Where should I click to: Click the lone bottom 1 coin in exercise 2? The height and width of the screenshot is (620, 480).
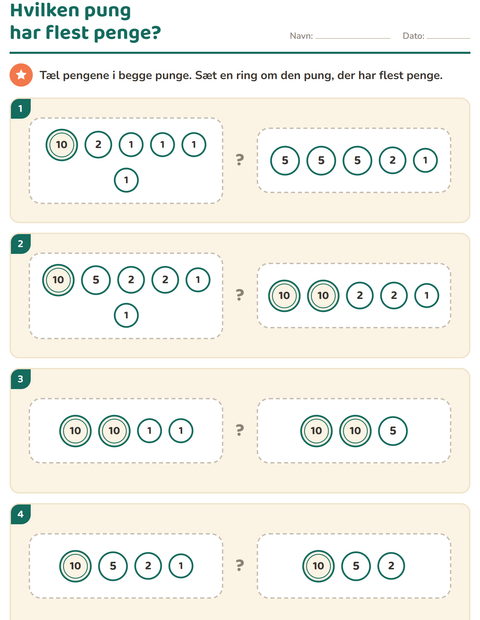(x=126, y=315)
